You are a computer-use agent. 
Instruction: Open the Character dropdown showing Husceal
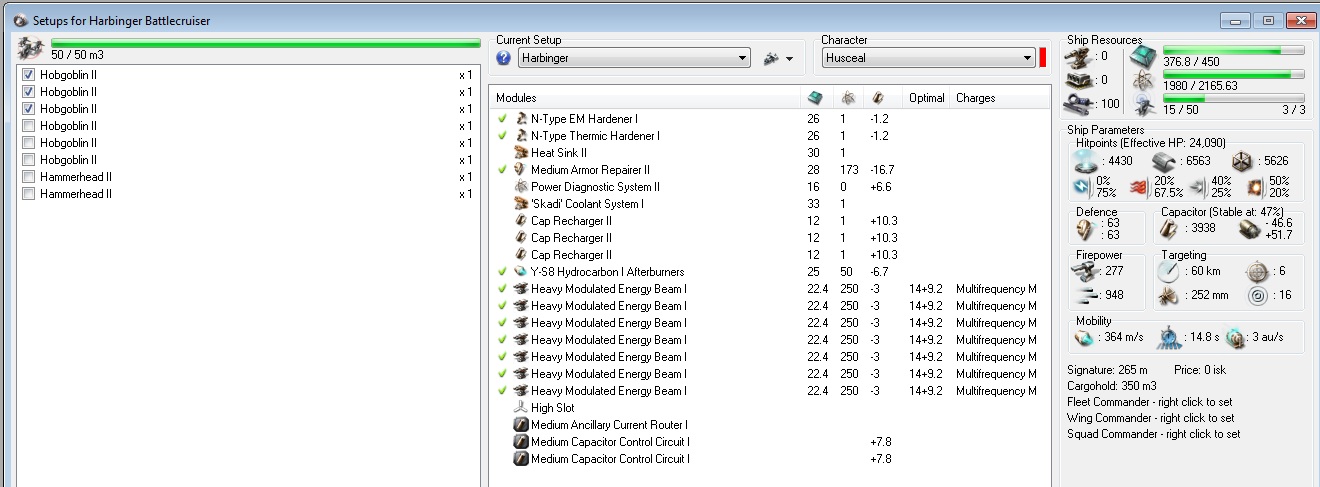pos(928,59)
